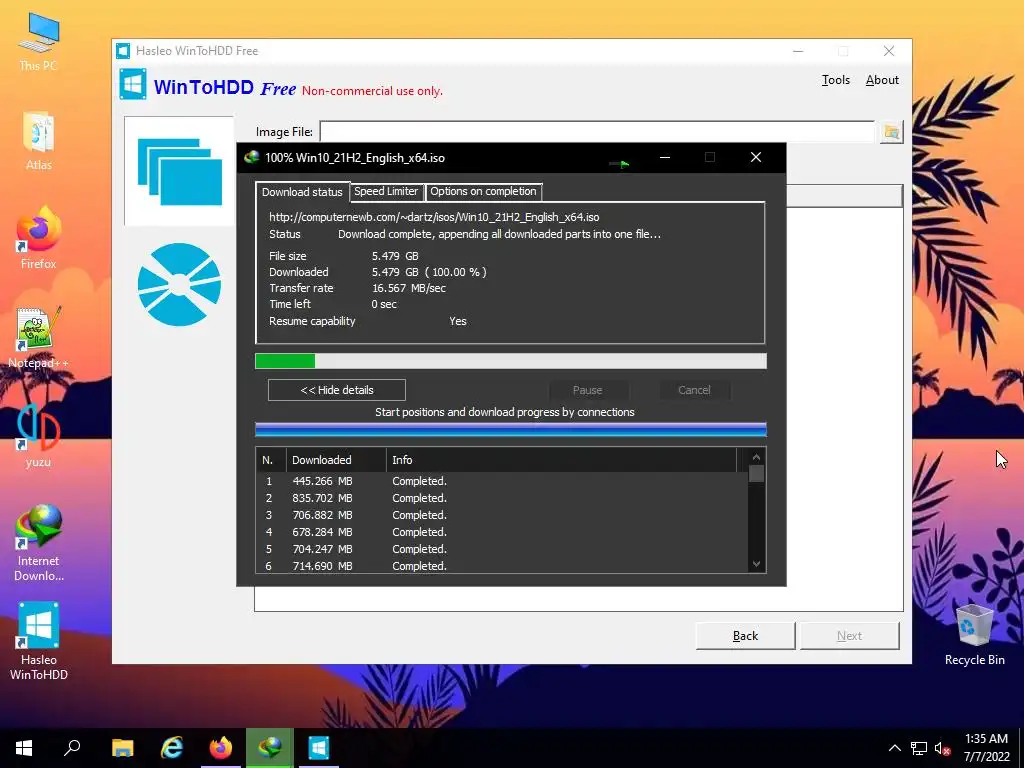This screenshot has width=1024, height=768.
Task: Close the IDM download window
Action: tap(756, 157)
